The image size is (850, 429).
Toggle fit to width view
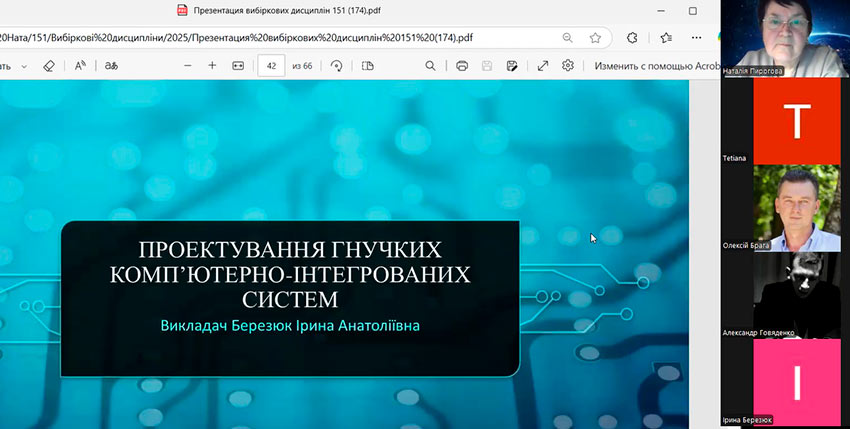pyautogui.click(x=238, y=65)
